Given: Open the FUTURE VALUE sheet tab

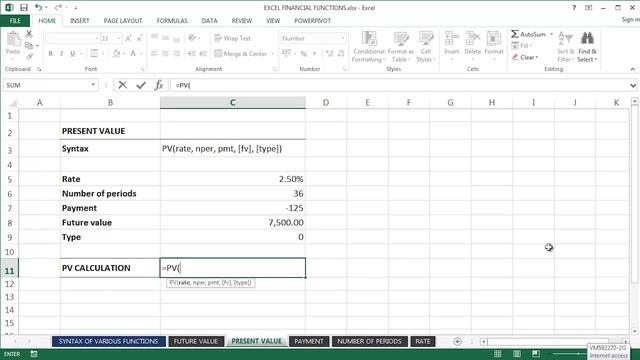Looking at the screenshot, I should pyautogui.click(x=196, y=341).
